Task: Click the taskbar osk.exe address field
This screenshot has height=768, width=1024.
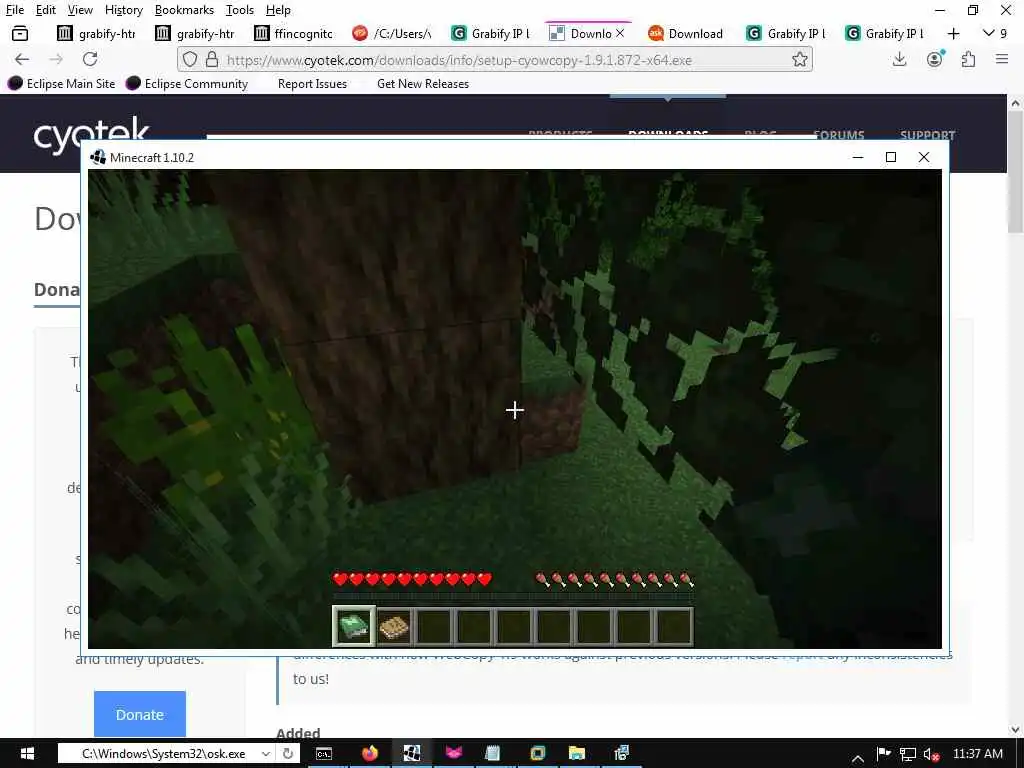Action: tap(163, 753)
